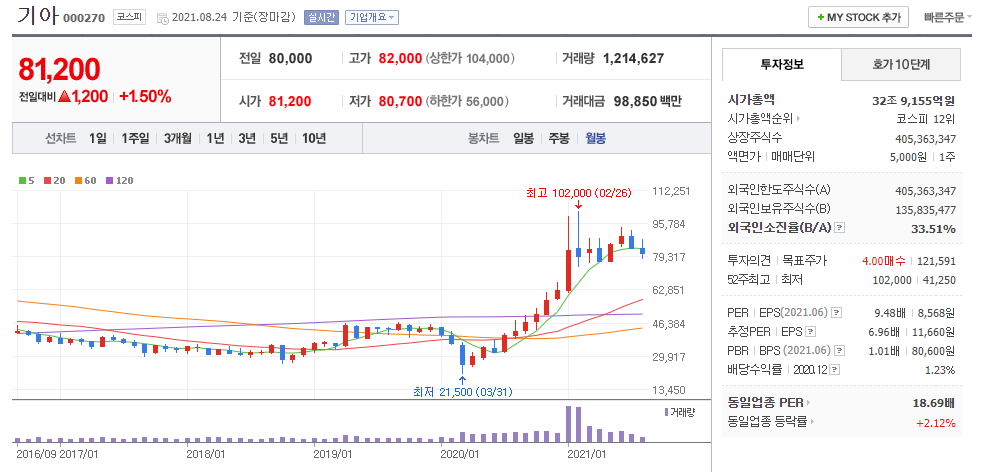The image size is (982, 472).
Task: Select the 10년 line chart period
Action: pyautogui.click(x=314, y=138)
